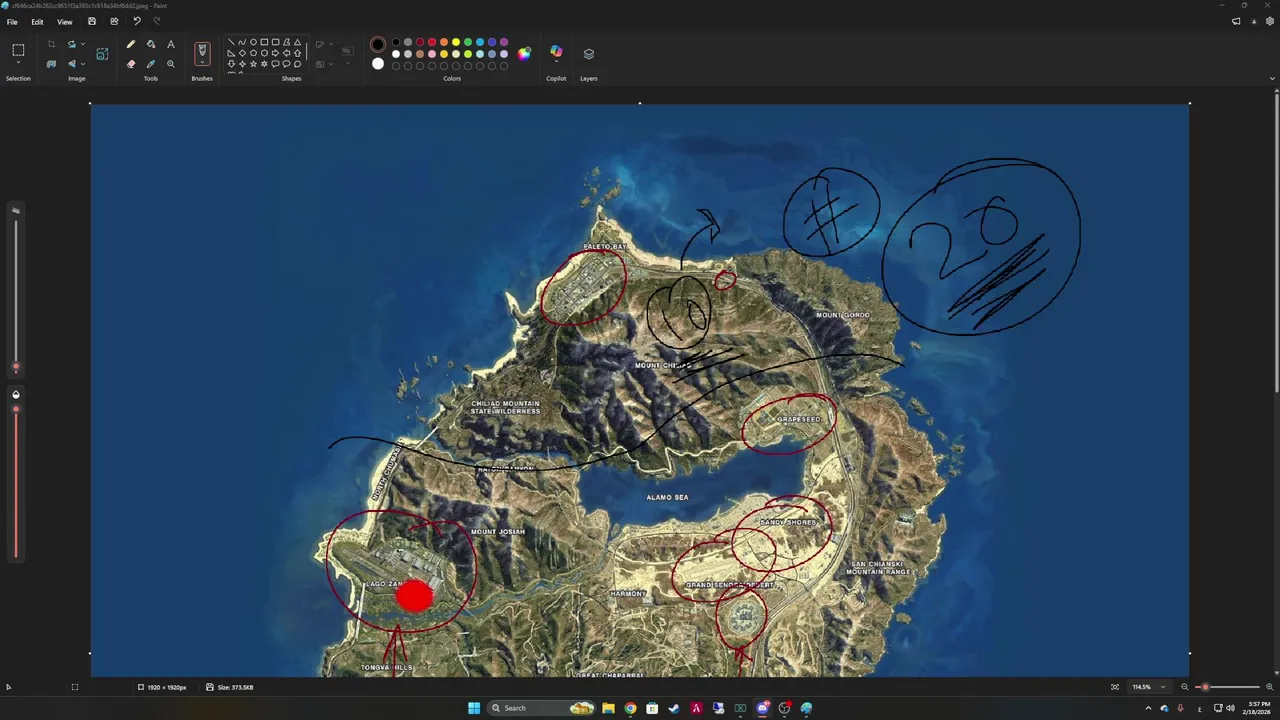Viewport: 1280px width, 720px height.
Task: Select the Line shape
Action: (x=231, y=43)
